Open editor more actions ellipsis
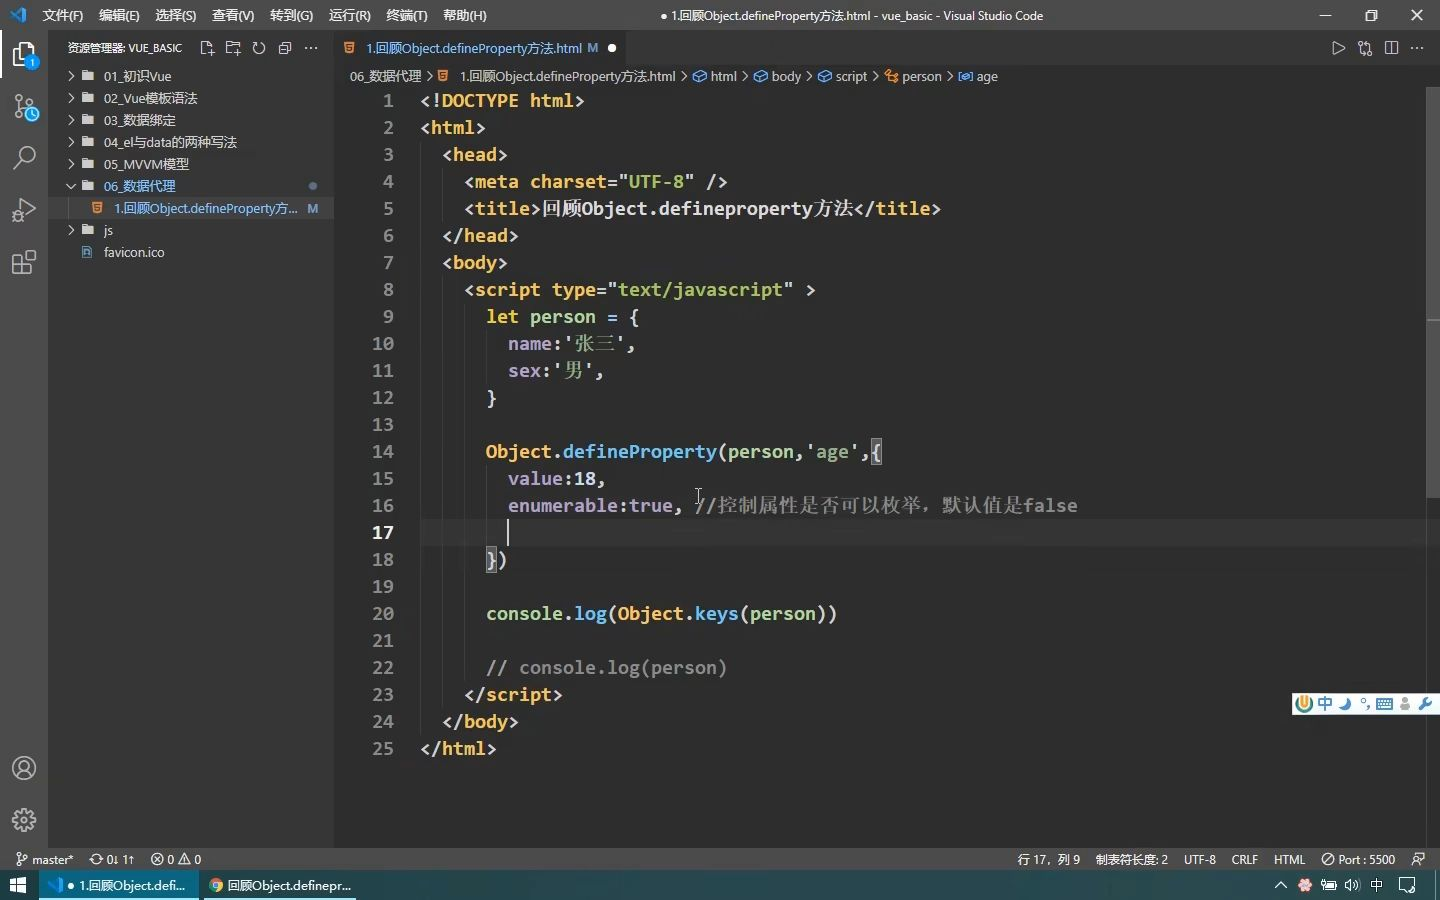 pyautogui.click(x=1417, y=48)
